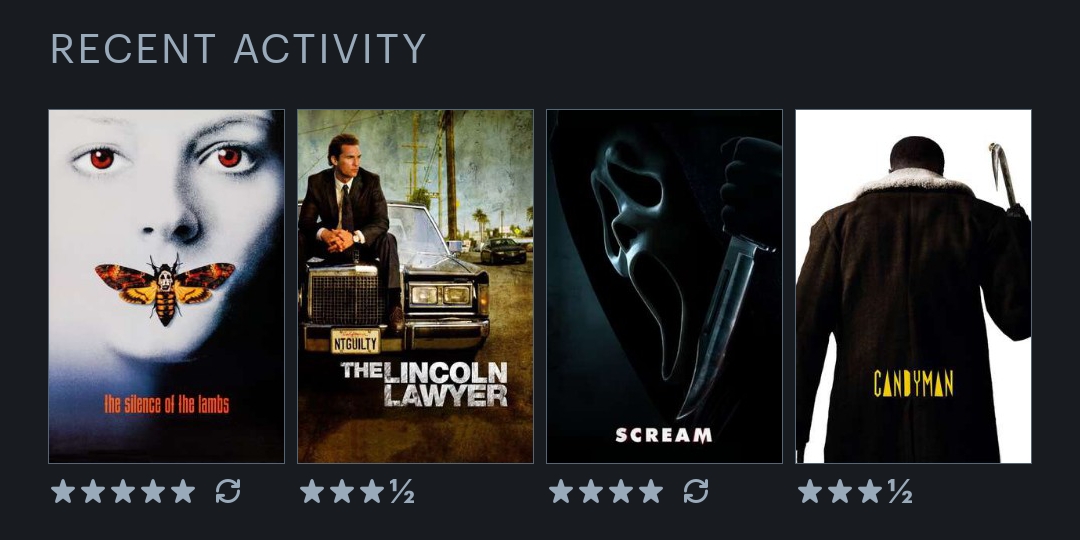The image size is (1080, 540).
Task: Click the first star under Silence of the Lambs
Action: [x=63, y=491]
